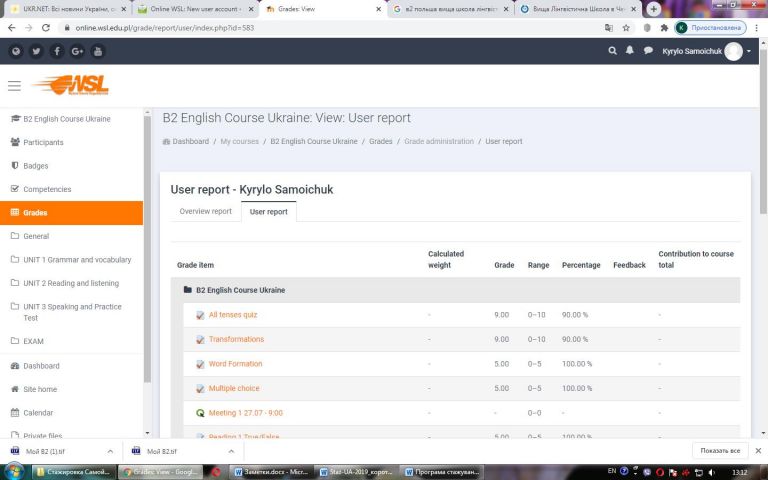This screenshot has height=480, width=768.
Task: Open the General section in sidebar
Action: coord(36,236)
